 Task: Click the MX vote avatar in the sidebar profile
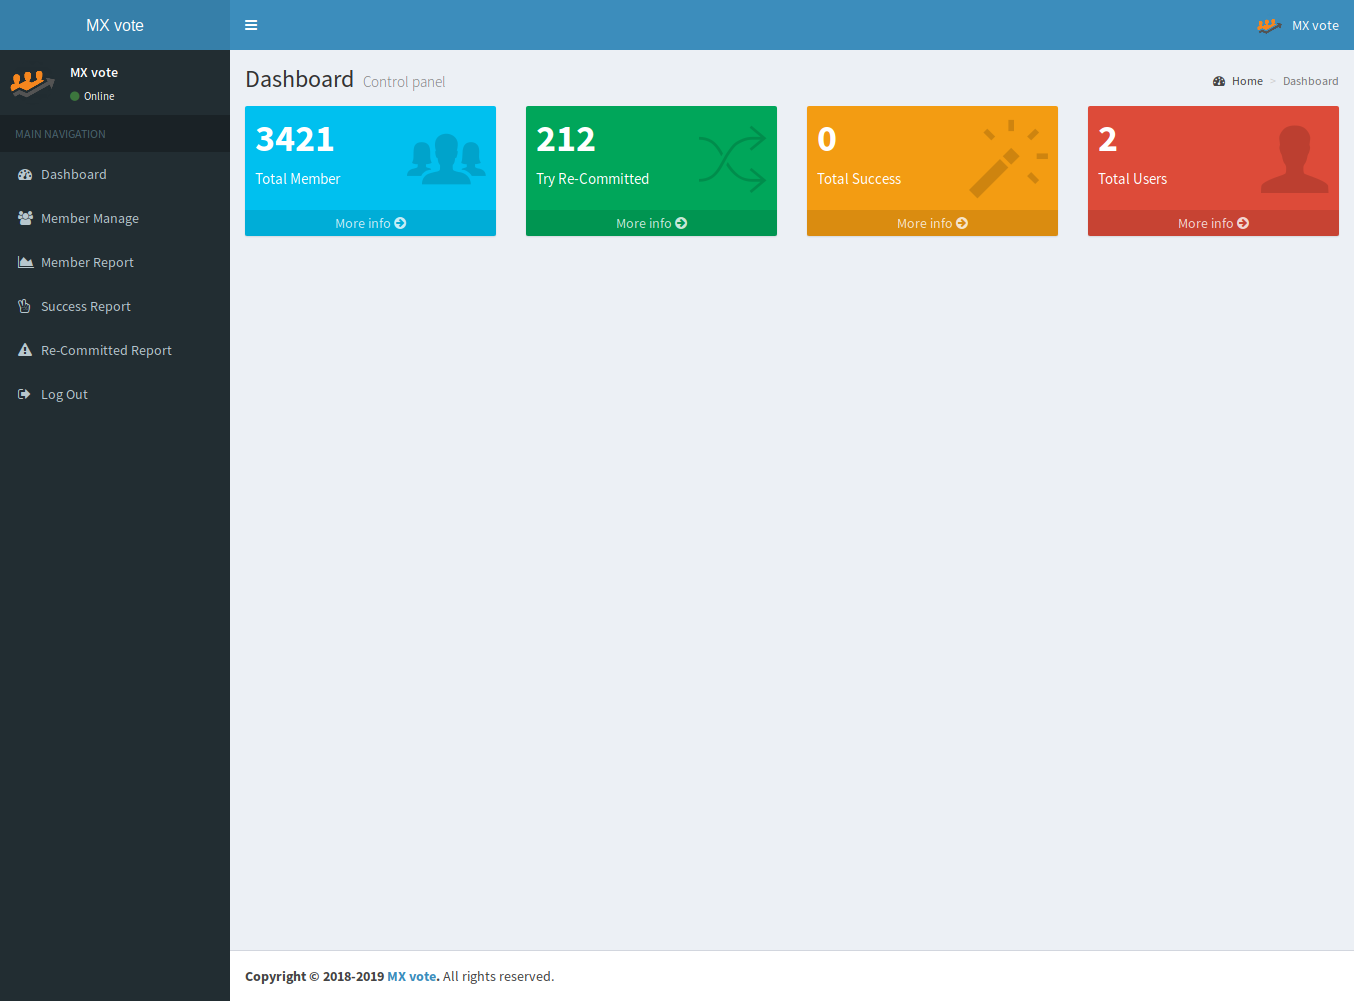pos(31,82)
